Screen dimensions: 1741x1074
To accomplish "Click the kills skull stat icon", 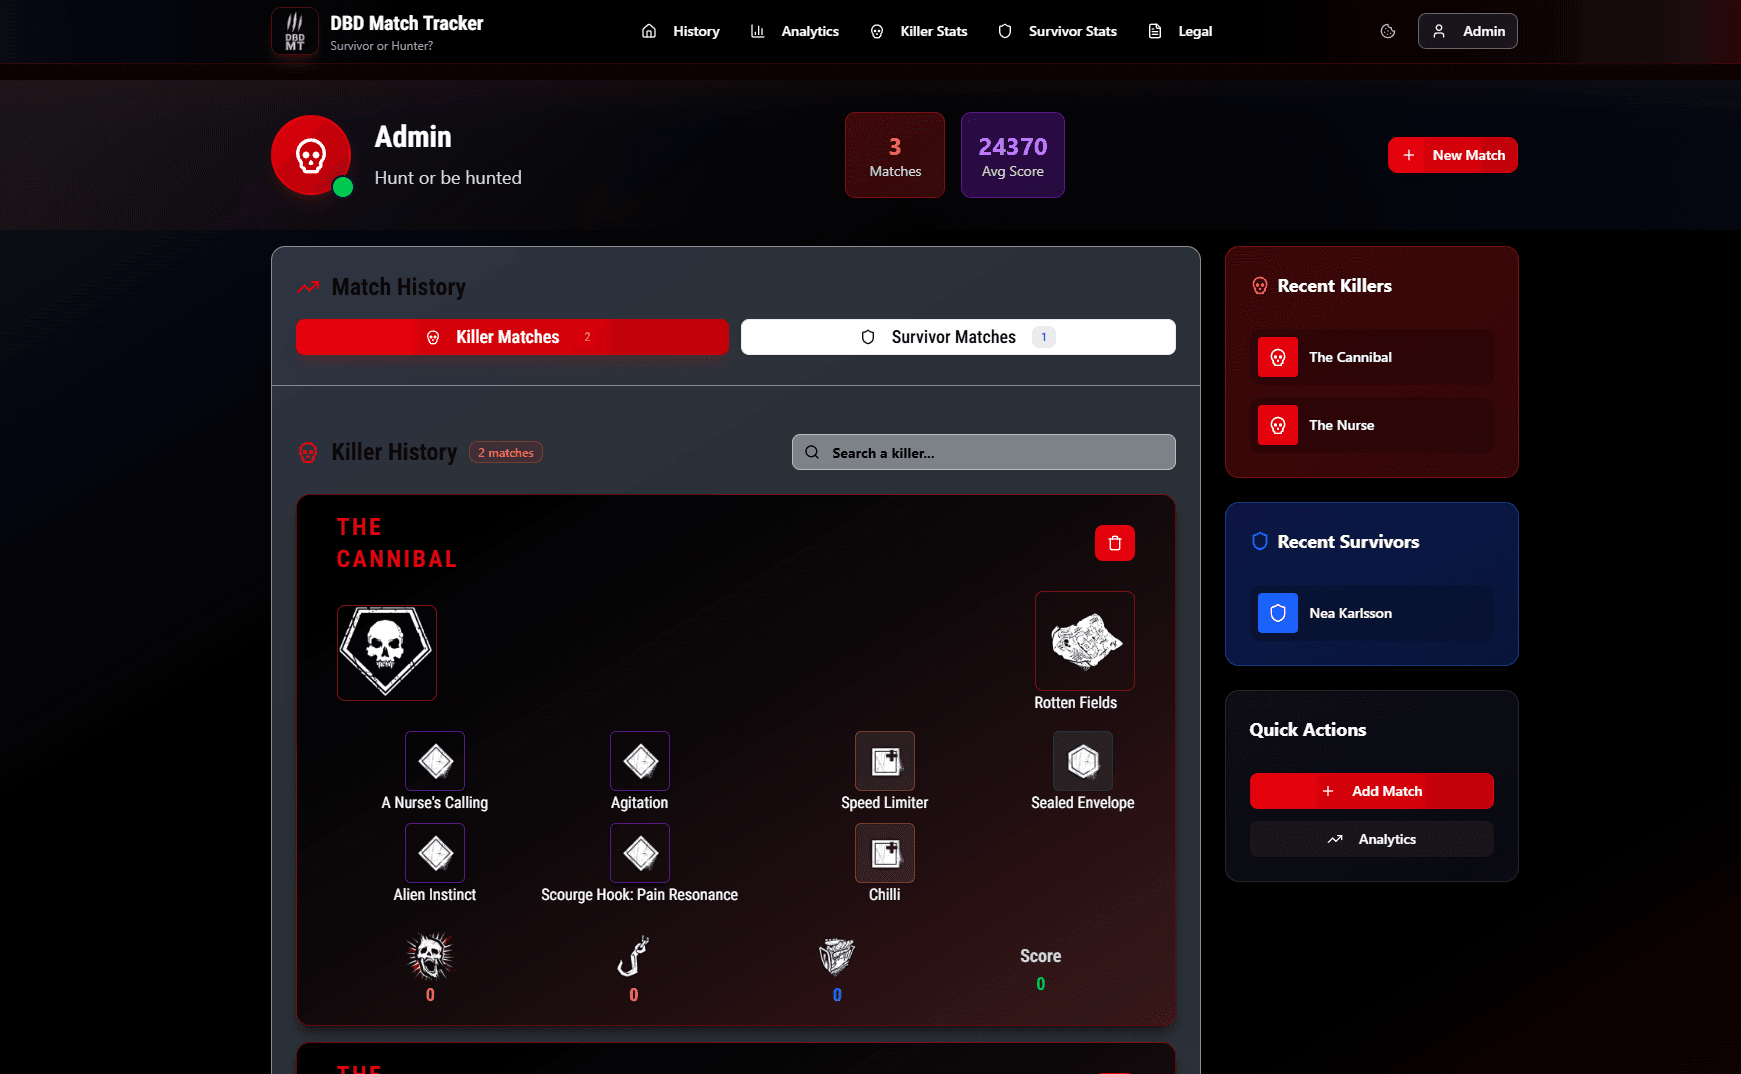I will point(430,957).
